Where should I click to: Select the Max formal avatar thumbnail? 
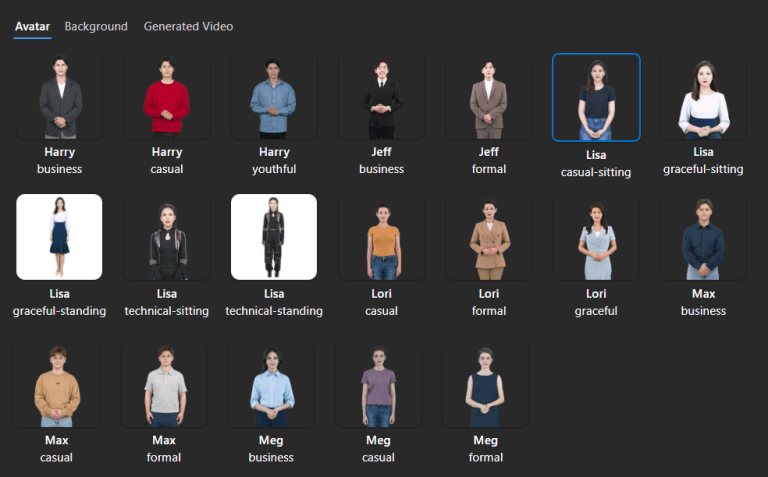click(x=164, y=384)
